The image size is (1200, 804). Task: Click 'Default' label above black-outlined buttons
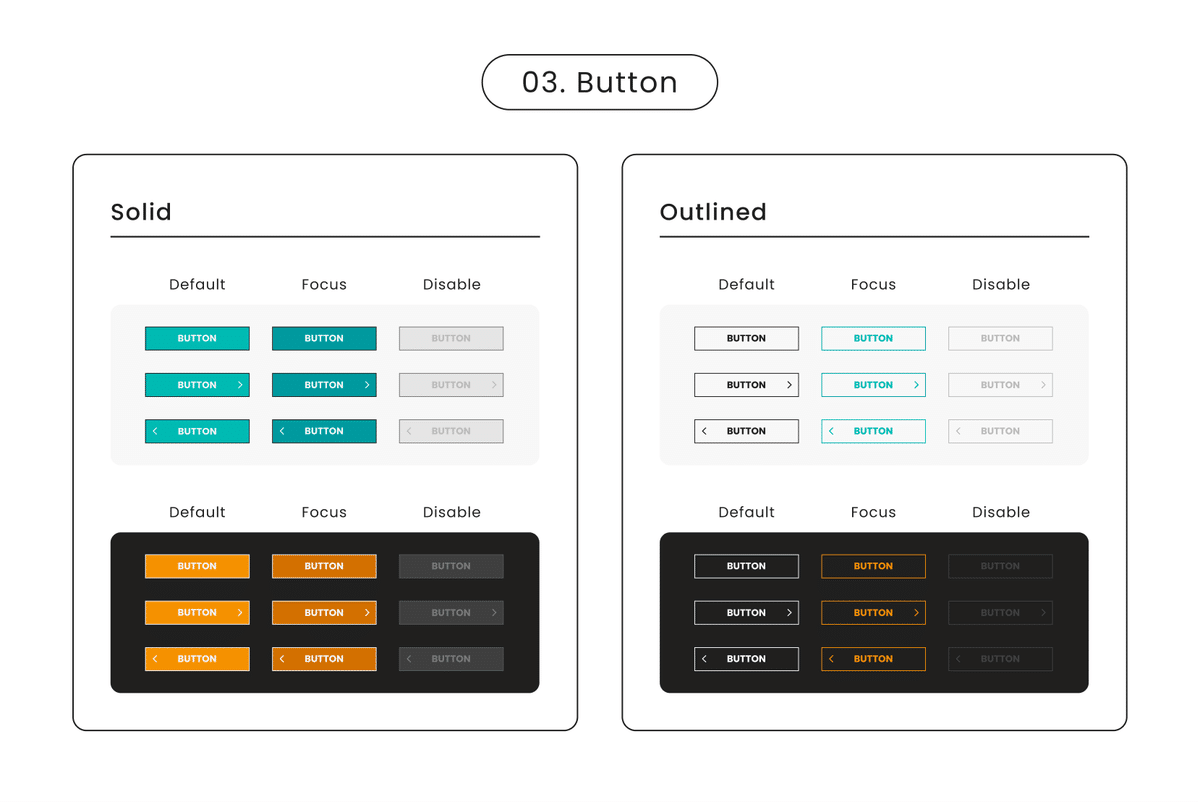click(746, 285)
